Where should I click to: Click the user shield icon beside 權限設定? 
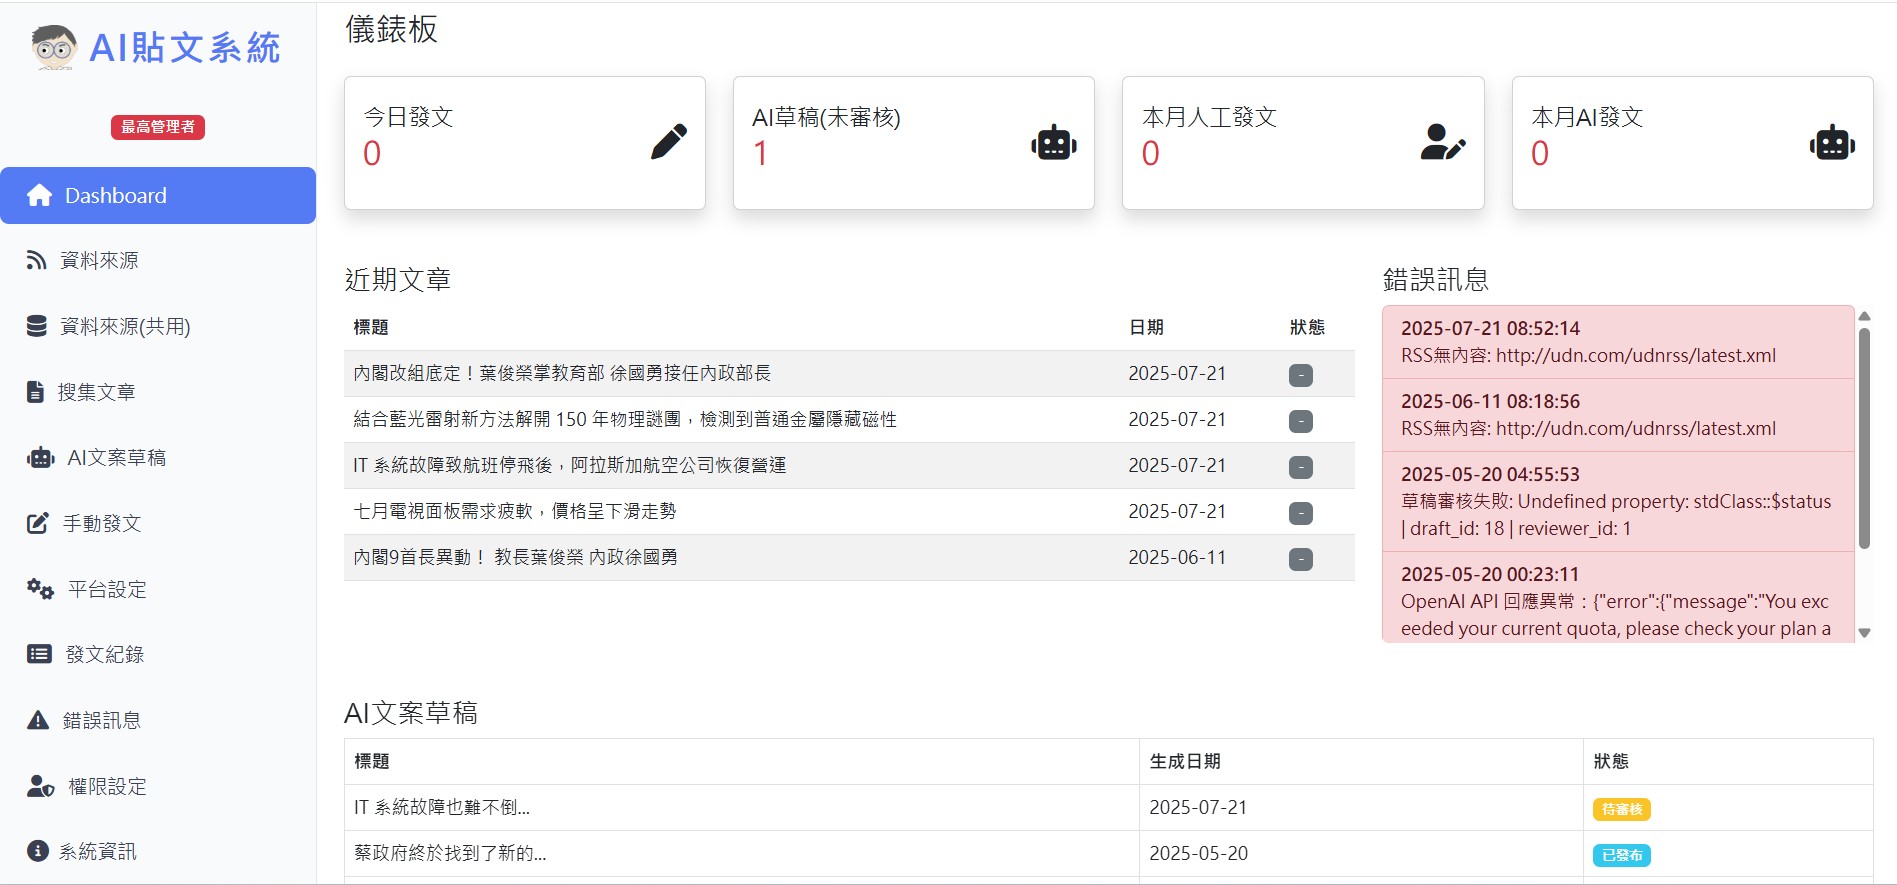point(40,786)
